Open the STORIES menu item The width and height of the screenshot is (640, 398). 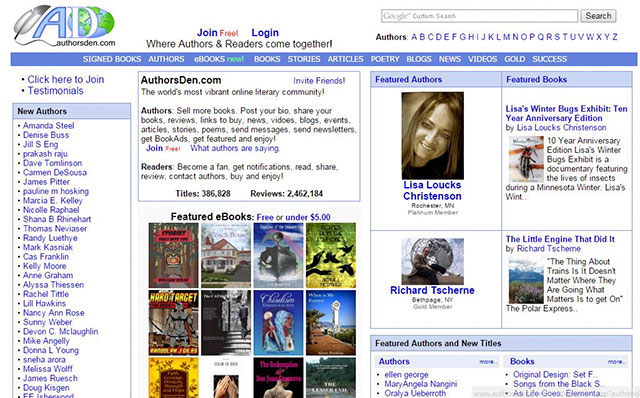304,59
